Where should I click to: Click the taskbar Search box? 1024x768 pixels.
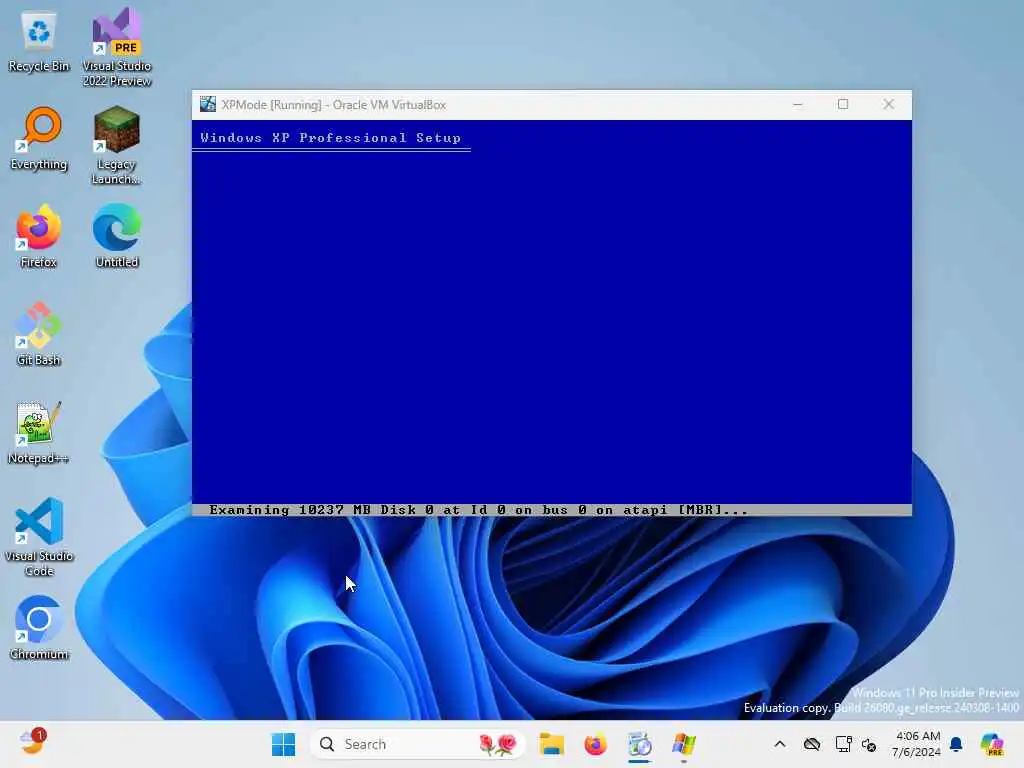point(418,744)
